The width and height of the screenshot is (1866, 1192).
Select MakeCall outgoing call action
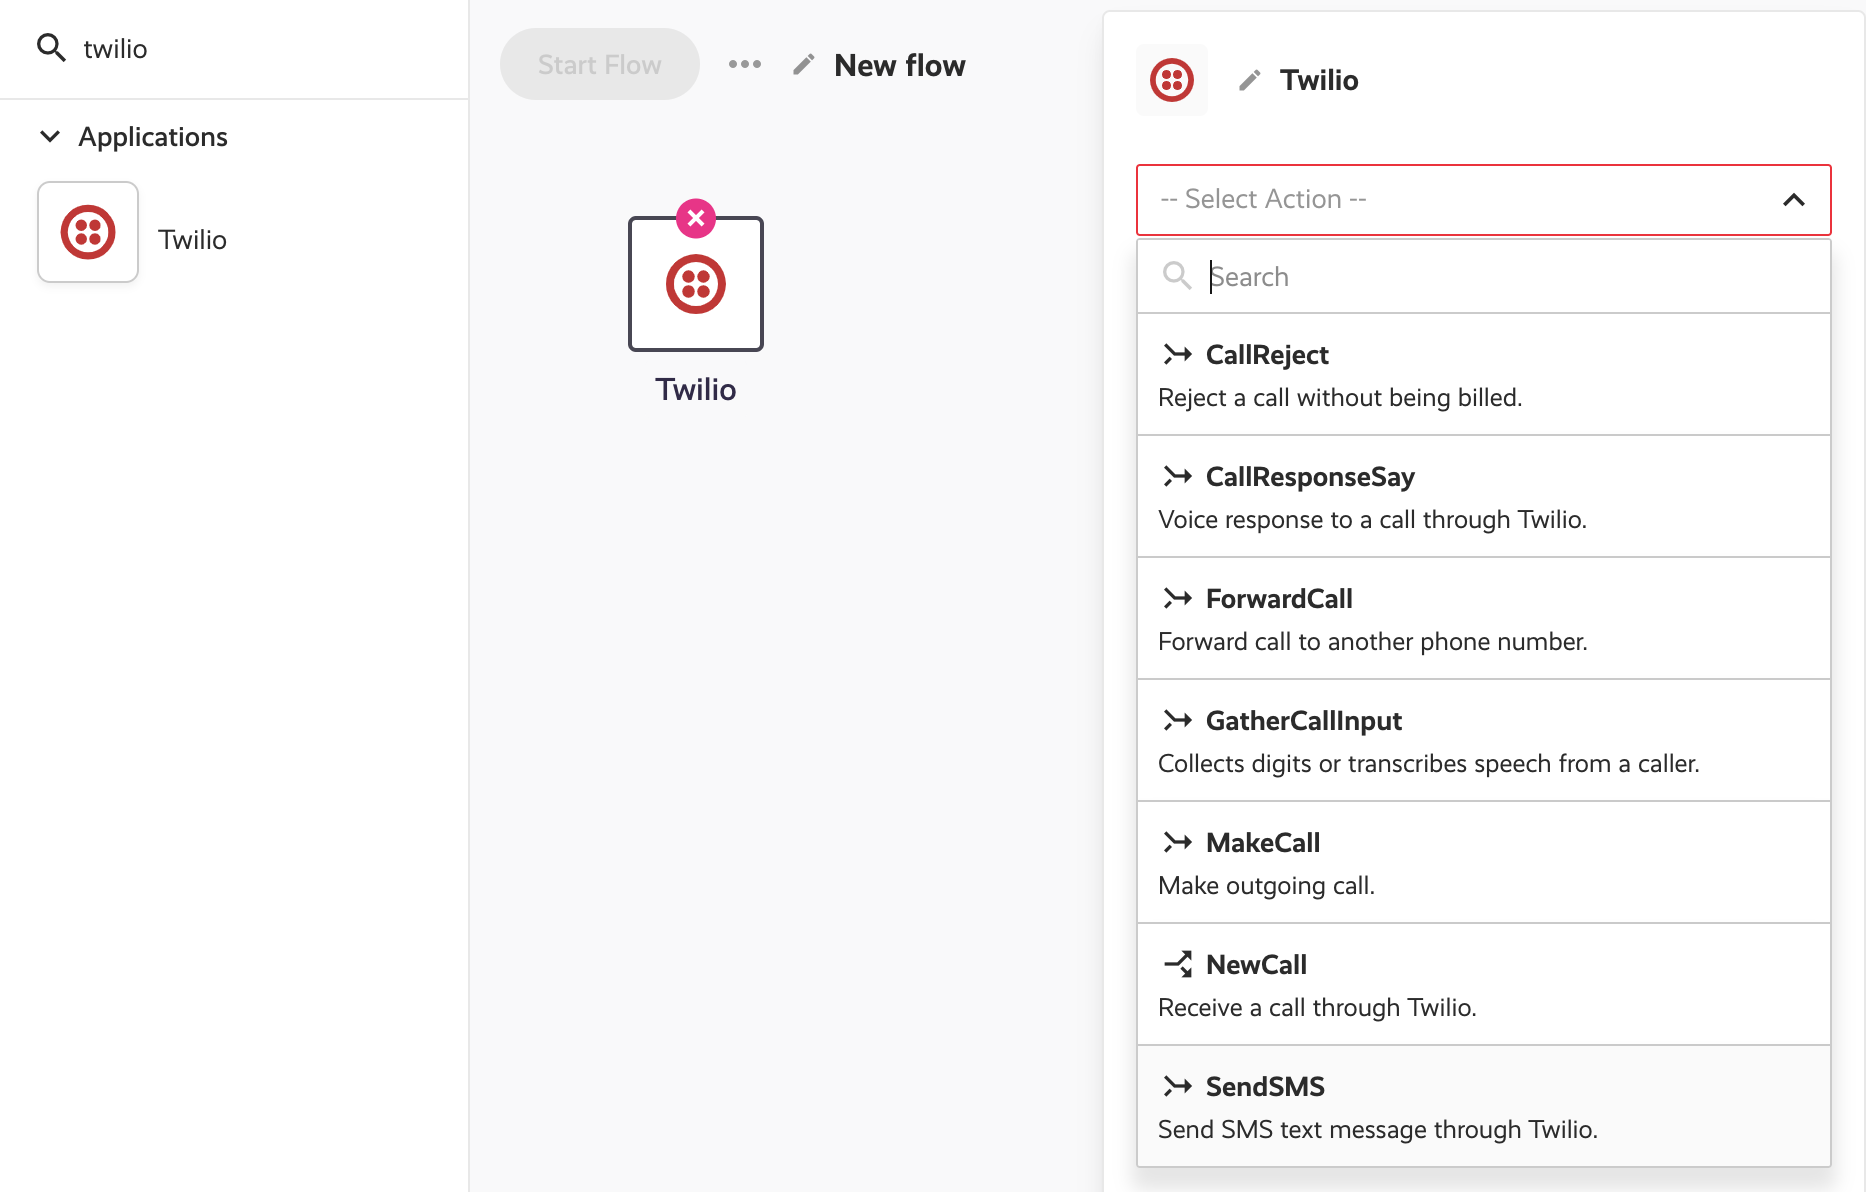coord(1483,863)
